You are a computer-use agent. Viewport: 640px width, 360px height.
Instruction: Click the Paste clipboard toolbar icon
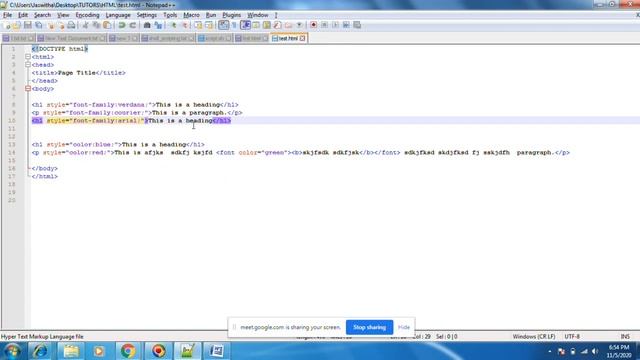tap(107, 25)
